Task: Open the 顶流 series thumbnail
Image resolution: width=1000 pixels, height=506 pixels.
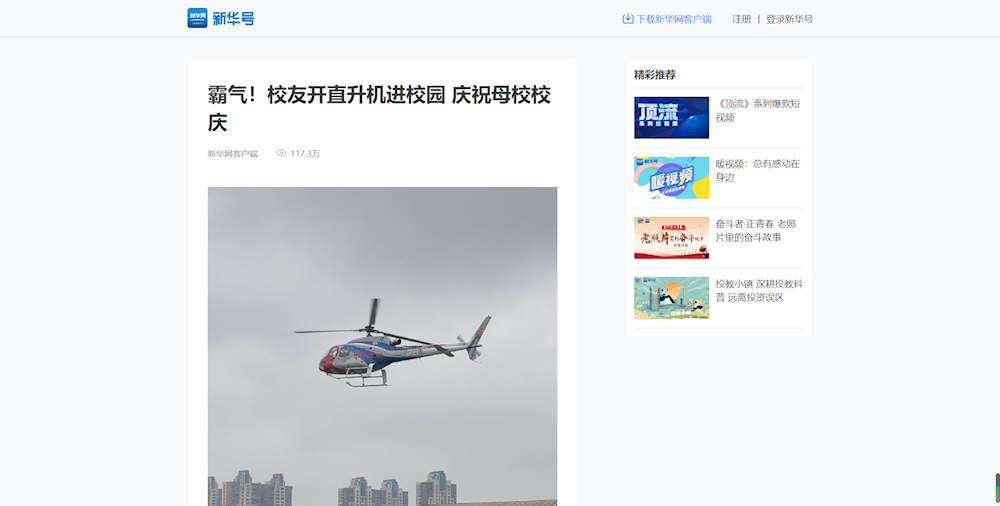Action: 671,117
